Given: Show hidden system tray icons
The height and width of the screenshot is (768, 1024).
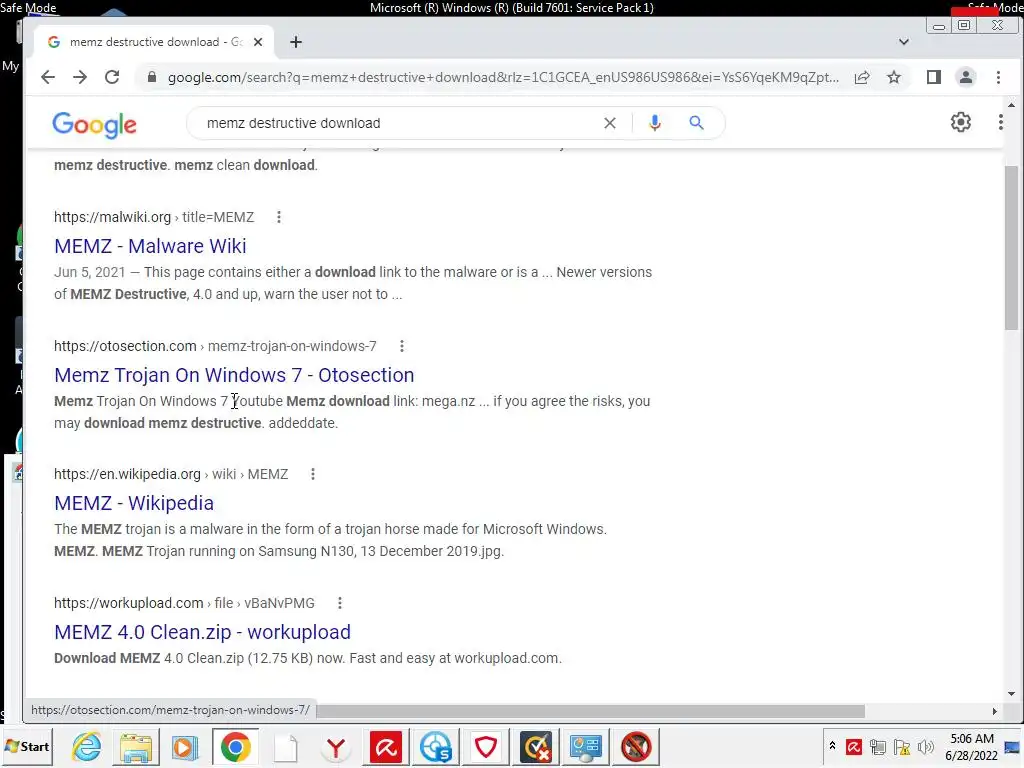Looking at the screenshot, I should (832, 746).
